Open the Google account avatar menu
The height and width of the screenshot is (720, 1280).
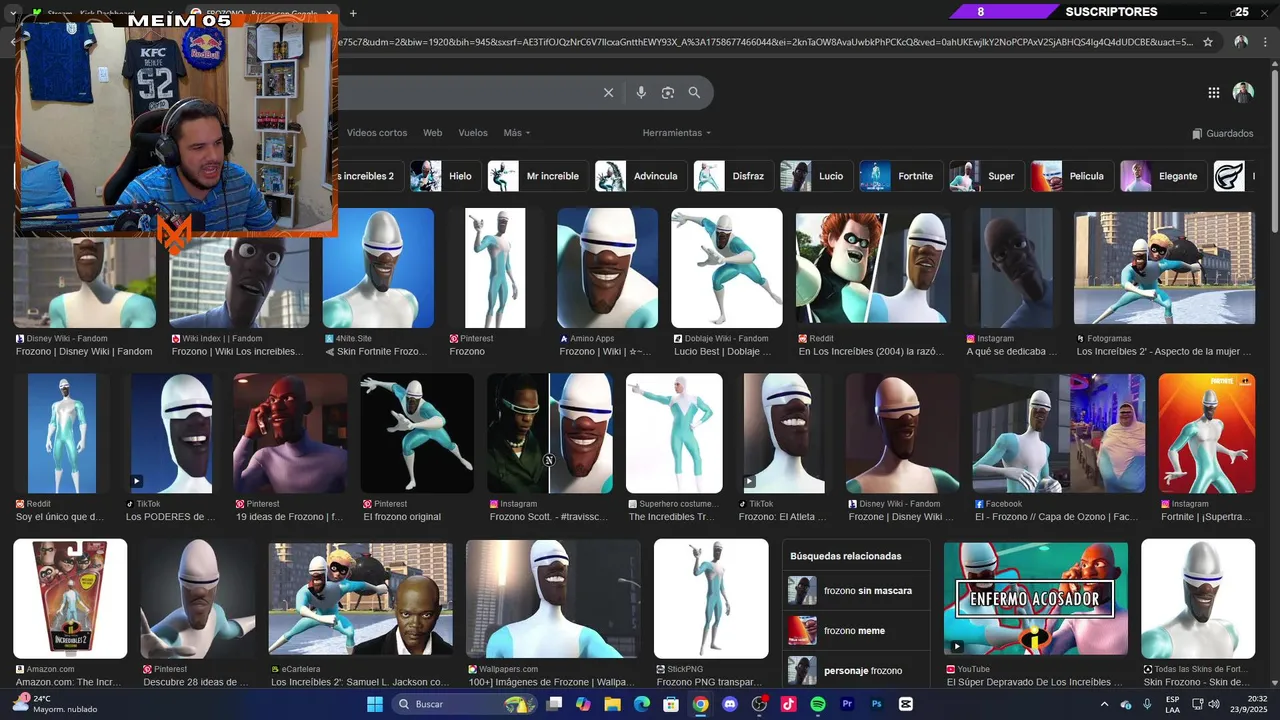coord(1243,93)
